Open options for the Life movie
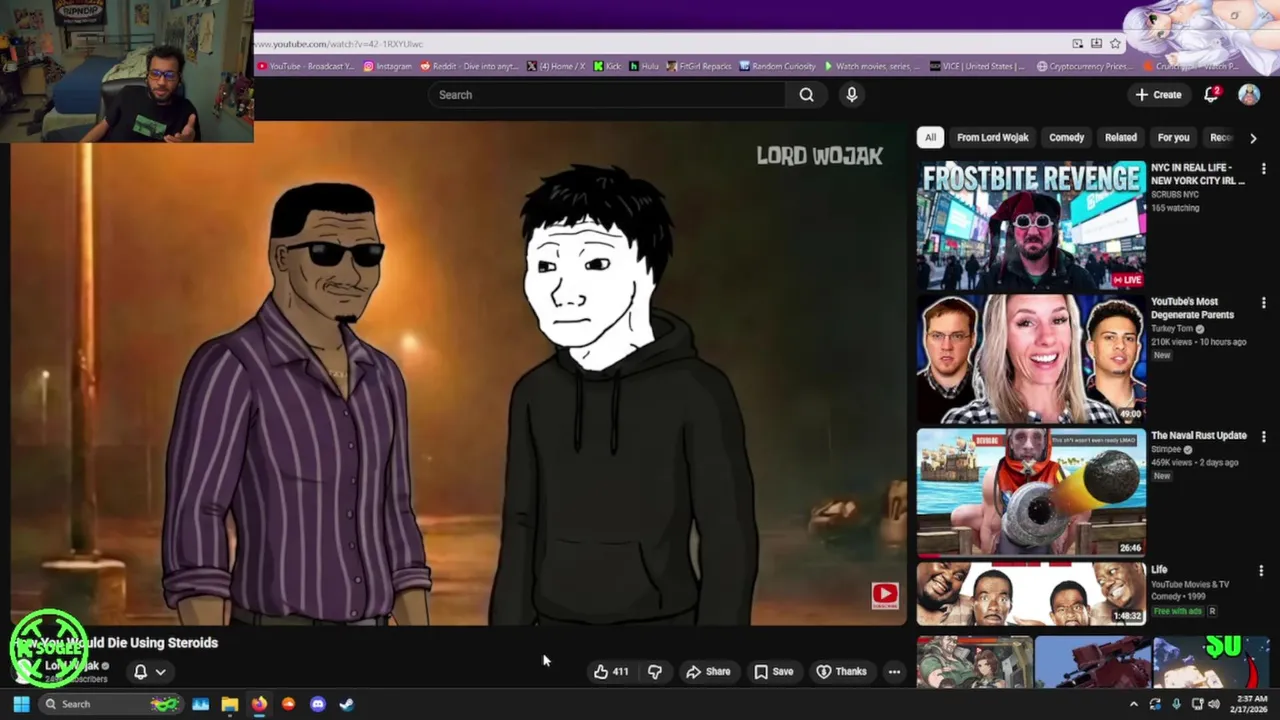Image resolution: width=1280 pixels, height=720 pixels. (1263, 571)
